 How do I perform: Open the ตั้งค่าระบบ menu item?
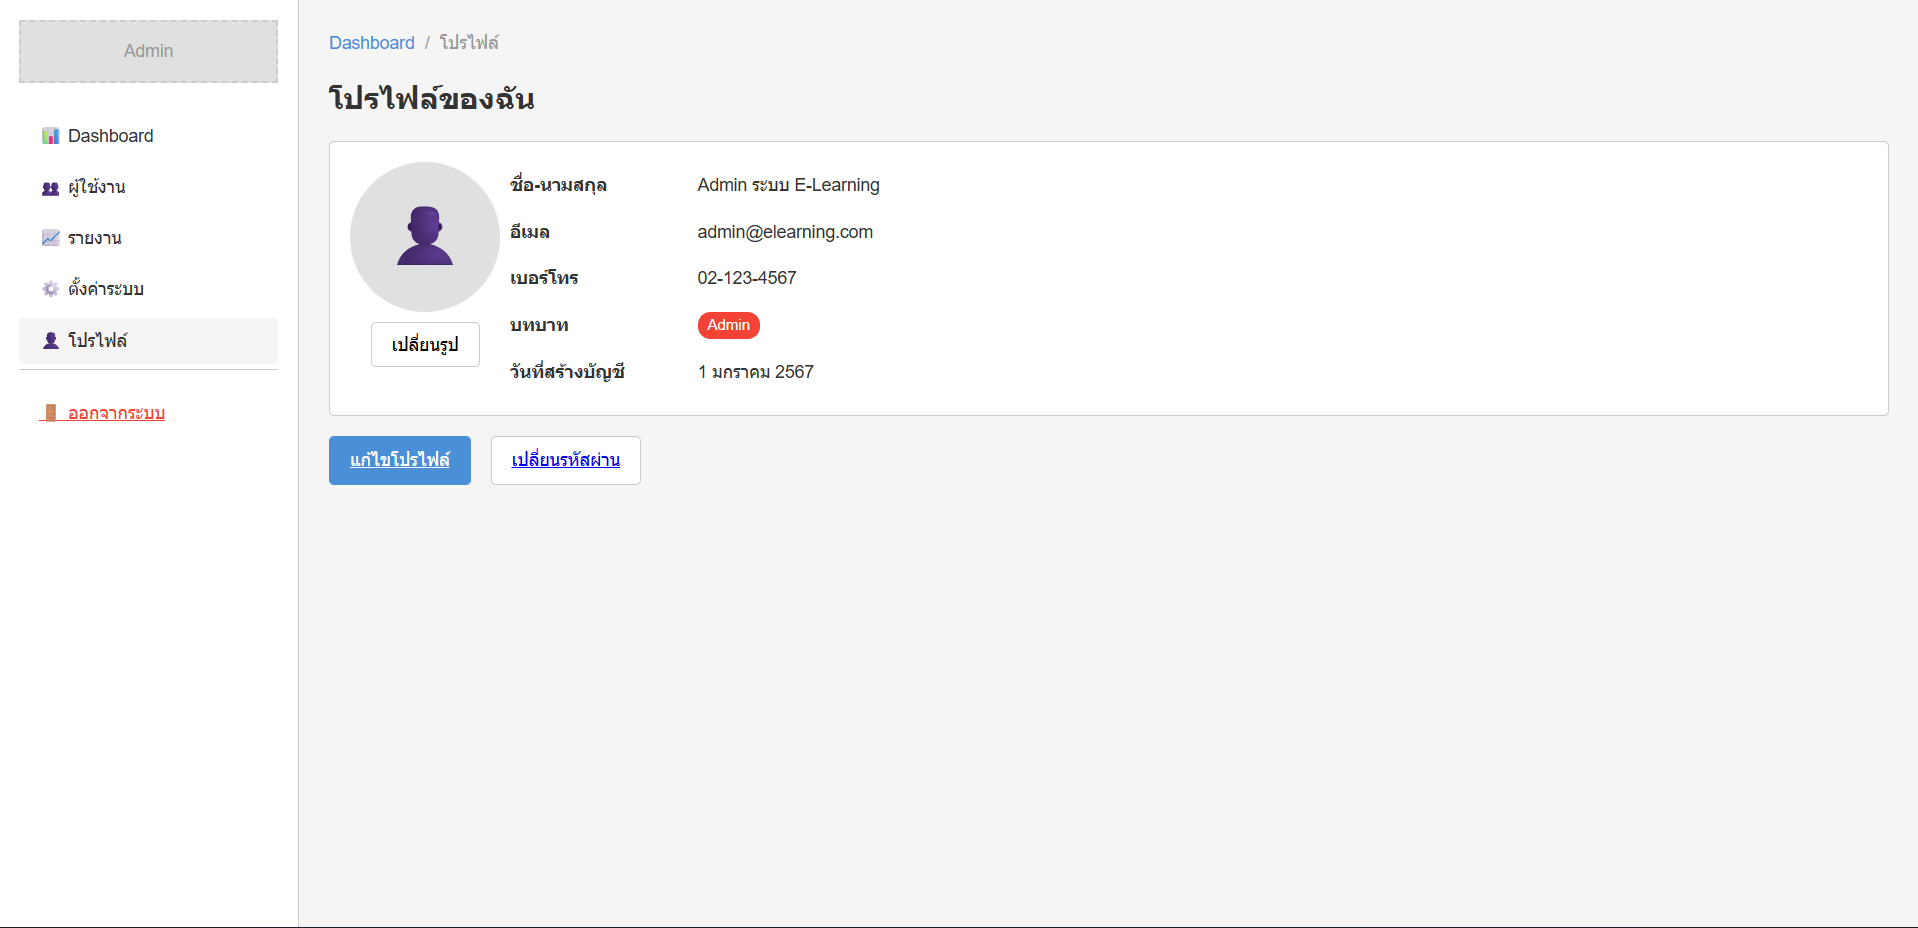pyautogui.click(x=106, y=289)
